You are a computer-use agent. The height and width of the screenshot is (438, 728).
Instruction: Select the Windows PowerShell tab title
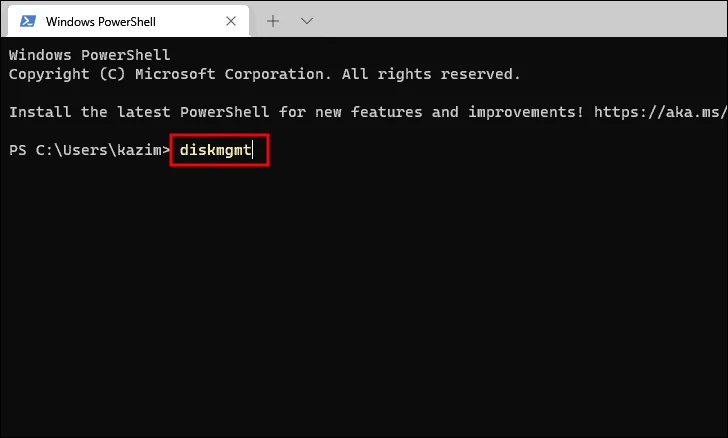[x=101, y=21]
